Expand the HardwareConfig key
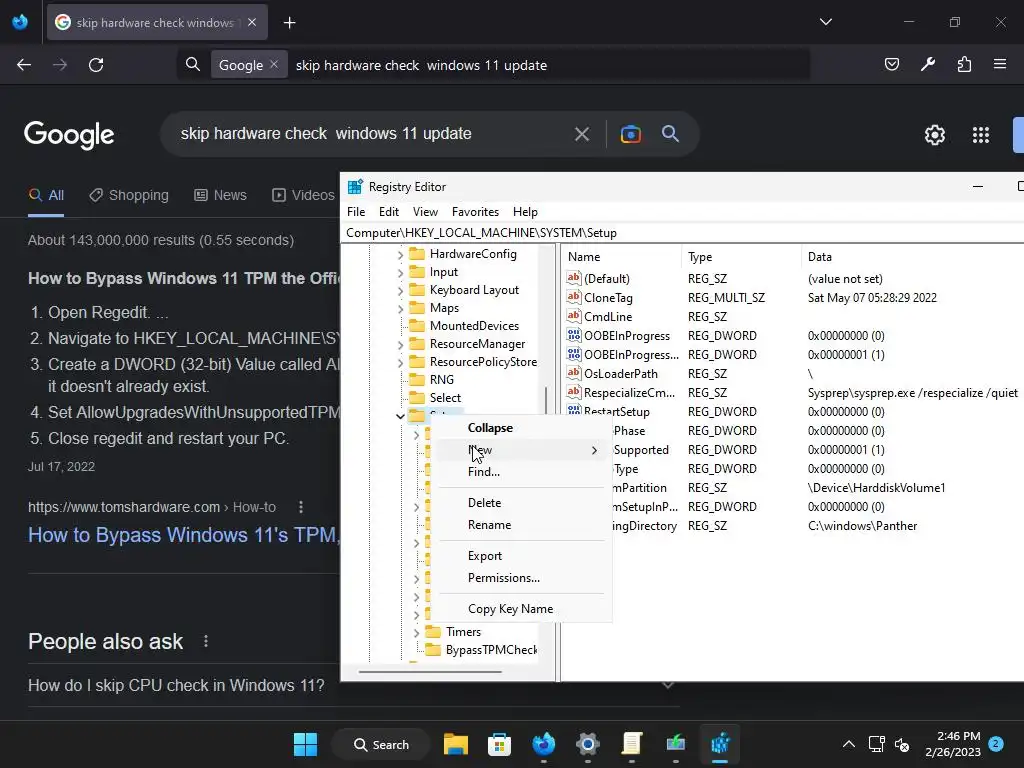 point(400,255)
